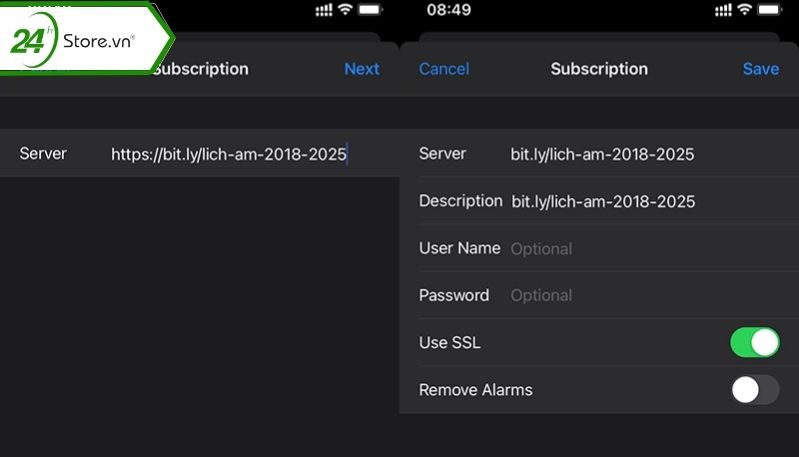Tap Wi-Fi icon in right status bar
This screenshot has width=799, height=457.
744,9
